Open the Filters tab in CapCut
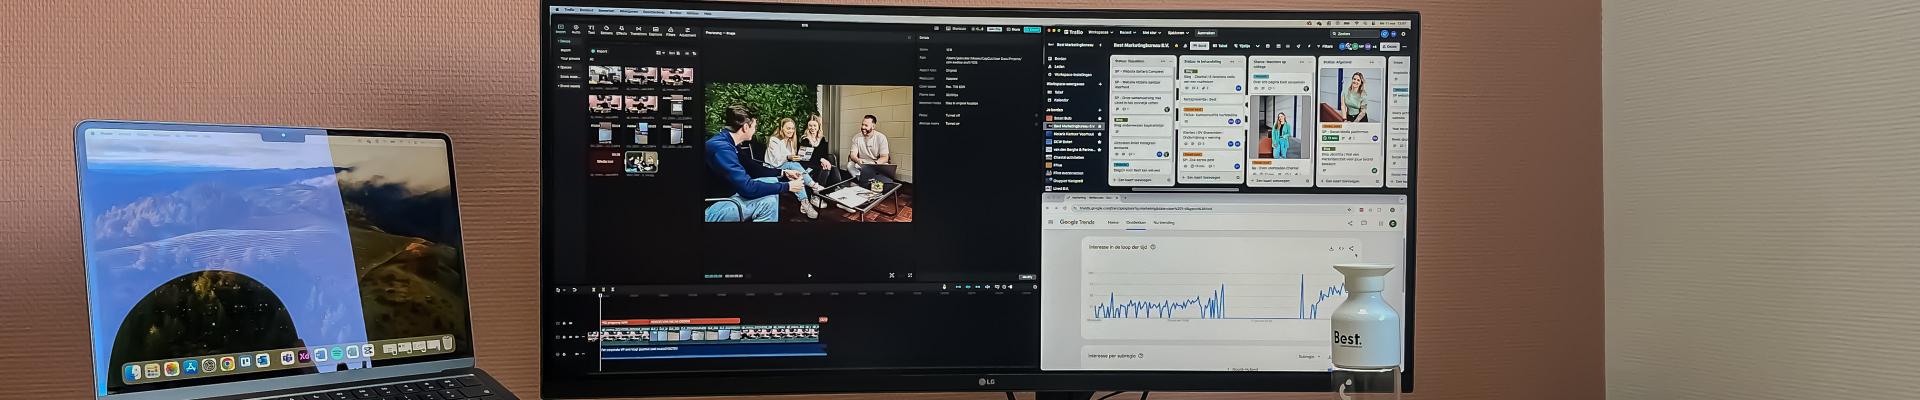The width and height of the screenshot is (1920, 400). pos(671,31)
